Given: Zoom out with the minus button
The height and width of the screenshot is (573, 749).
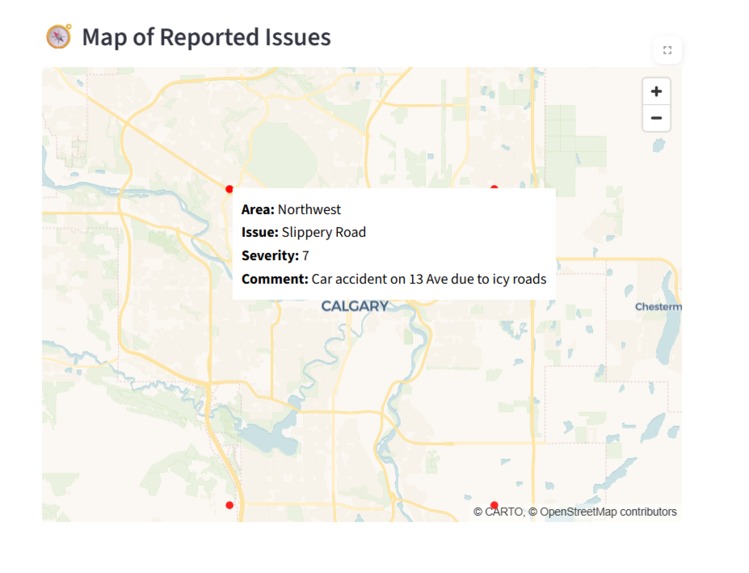Looking at the screenshot, I should 656,118.
